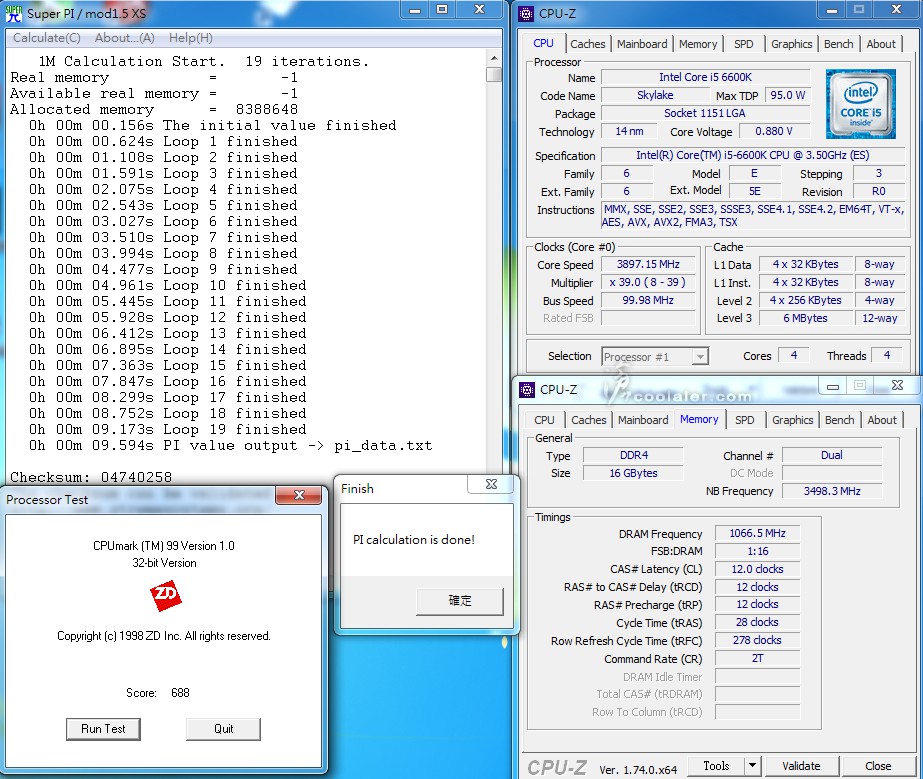Click the ZD logo in Processor Test
This screenshot has width=923, height=779.
[x=165, y=595]
